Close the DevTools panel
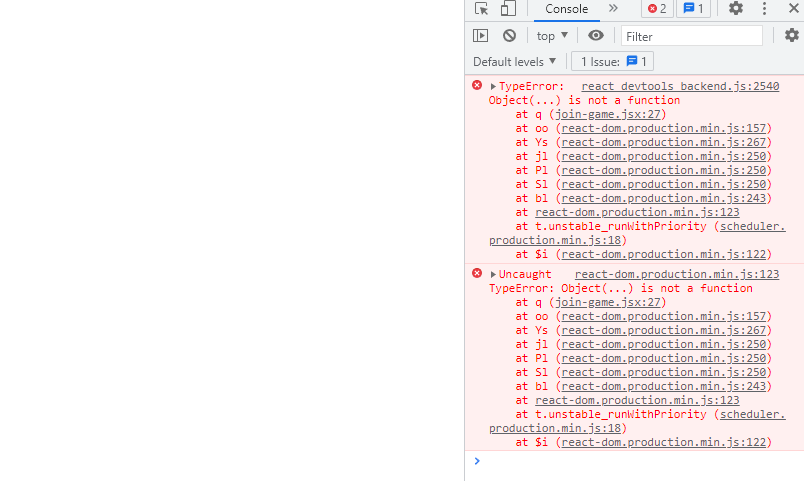804x481 pixels. click(793, 8)
